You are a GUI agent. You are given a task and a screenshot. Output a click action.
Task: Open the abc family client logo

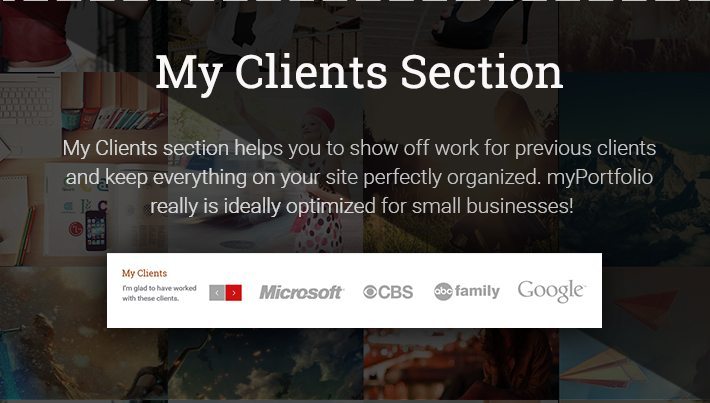coord(467,291)
